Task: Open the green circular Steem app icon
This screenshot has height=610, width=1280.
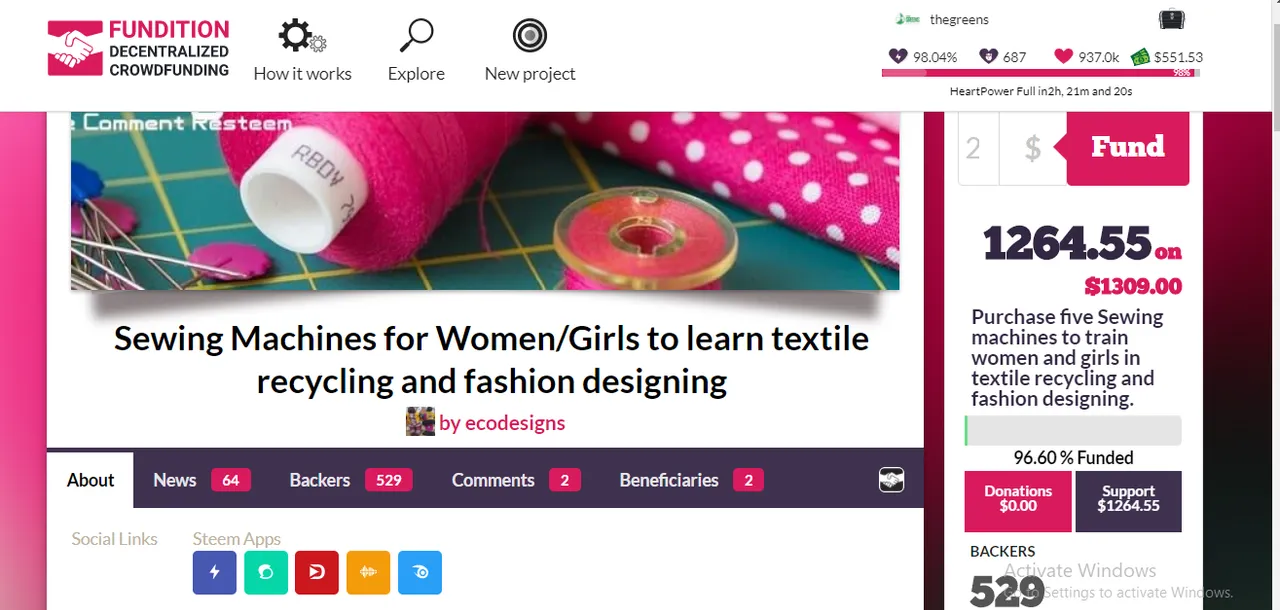Action: pos(266,573)
